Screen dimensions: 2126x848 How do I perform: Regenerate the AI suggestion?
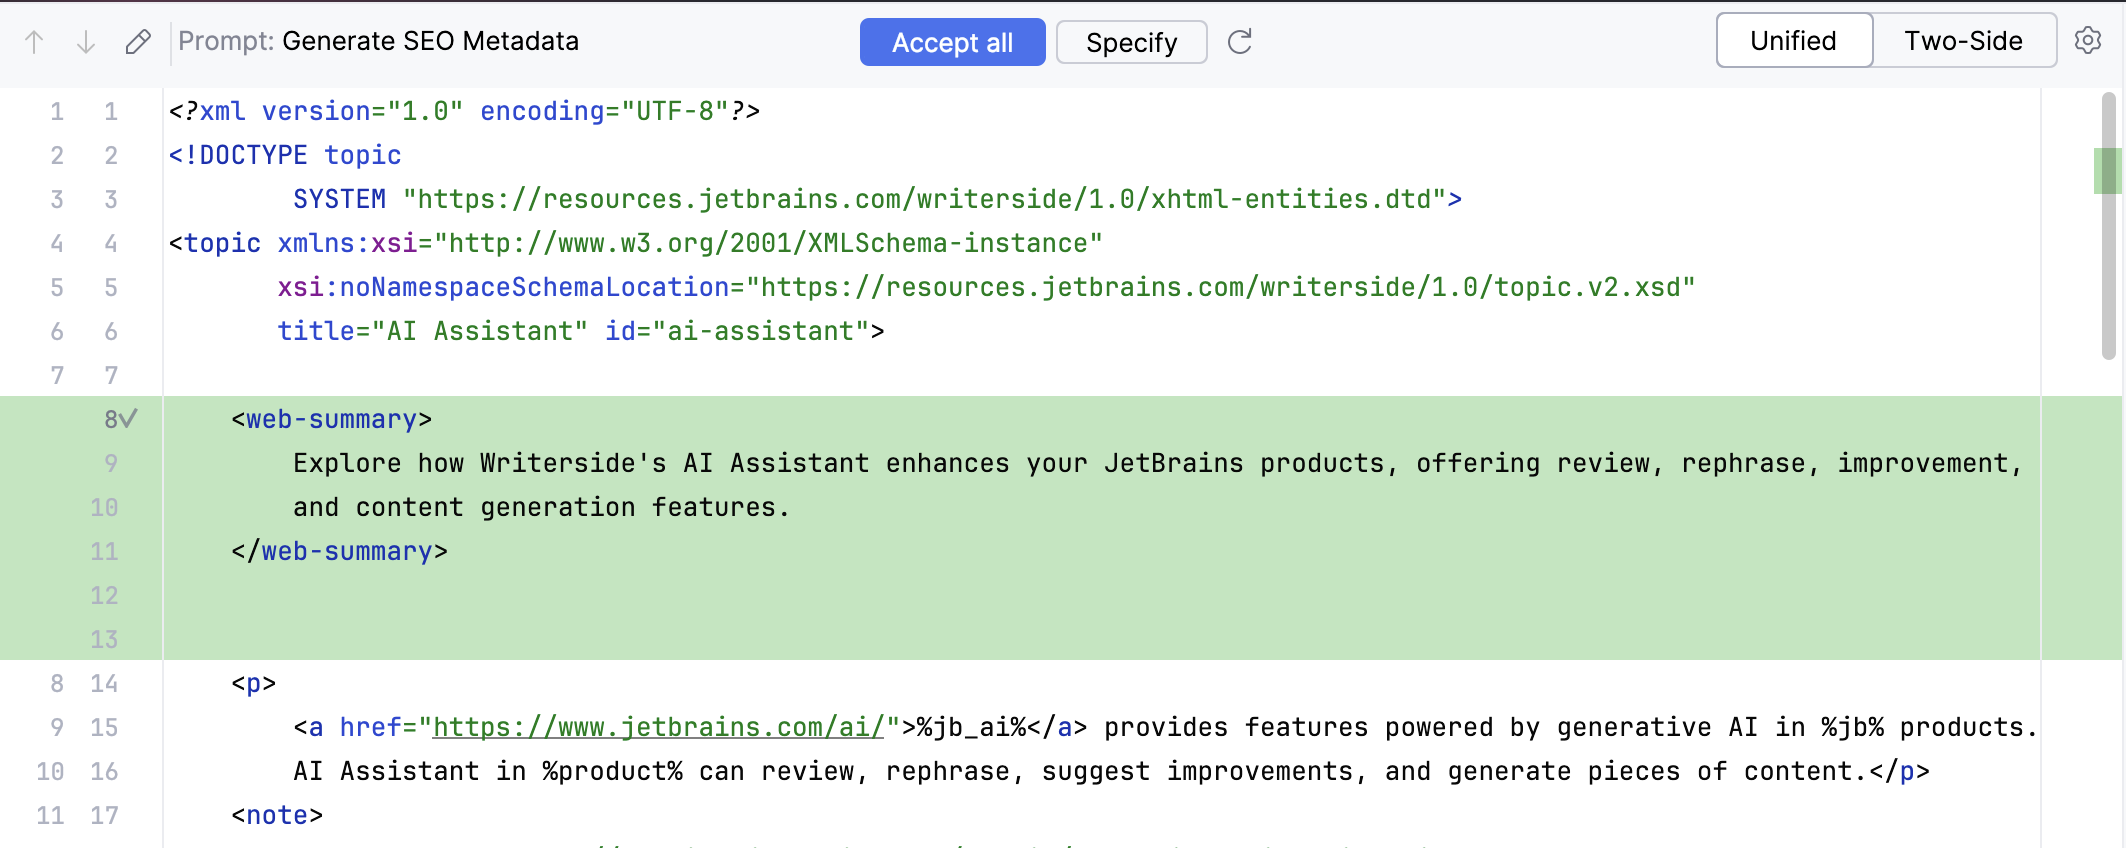(x=1240, y=42)
